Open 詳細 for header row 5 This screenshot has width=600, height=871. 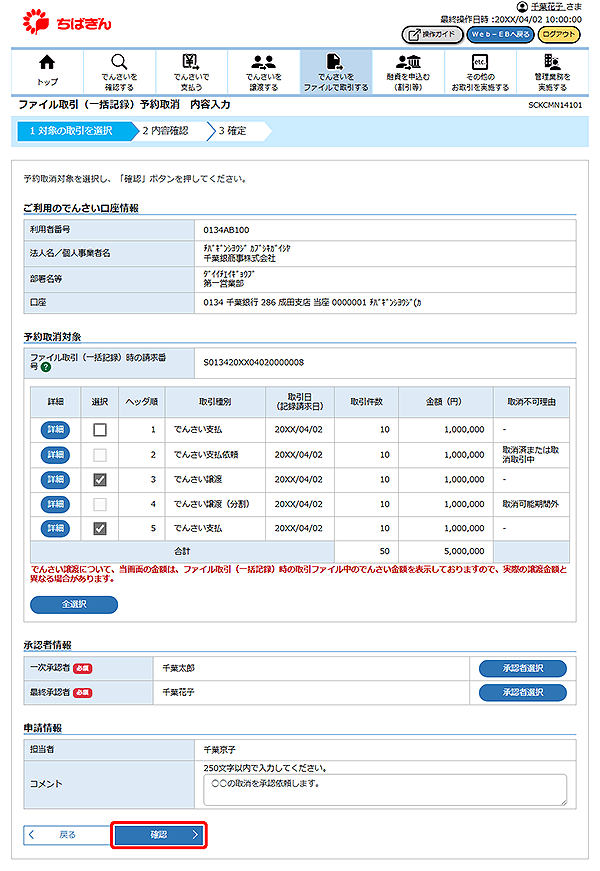pos(56,528)
